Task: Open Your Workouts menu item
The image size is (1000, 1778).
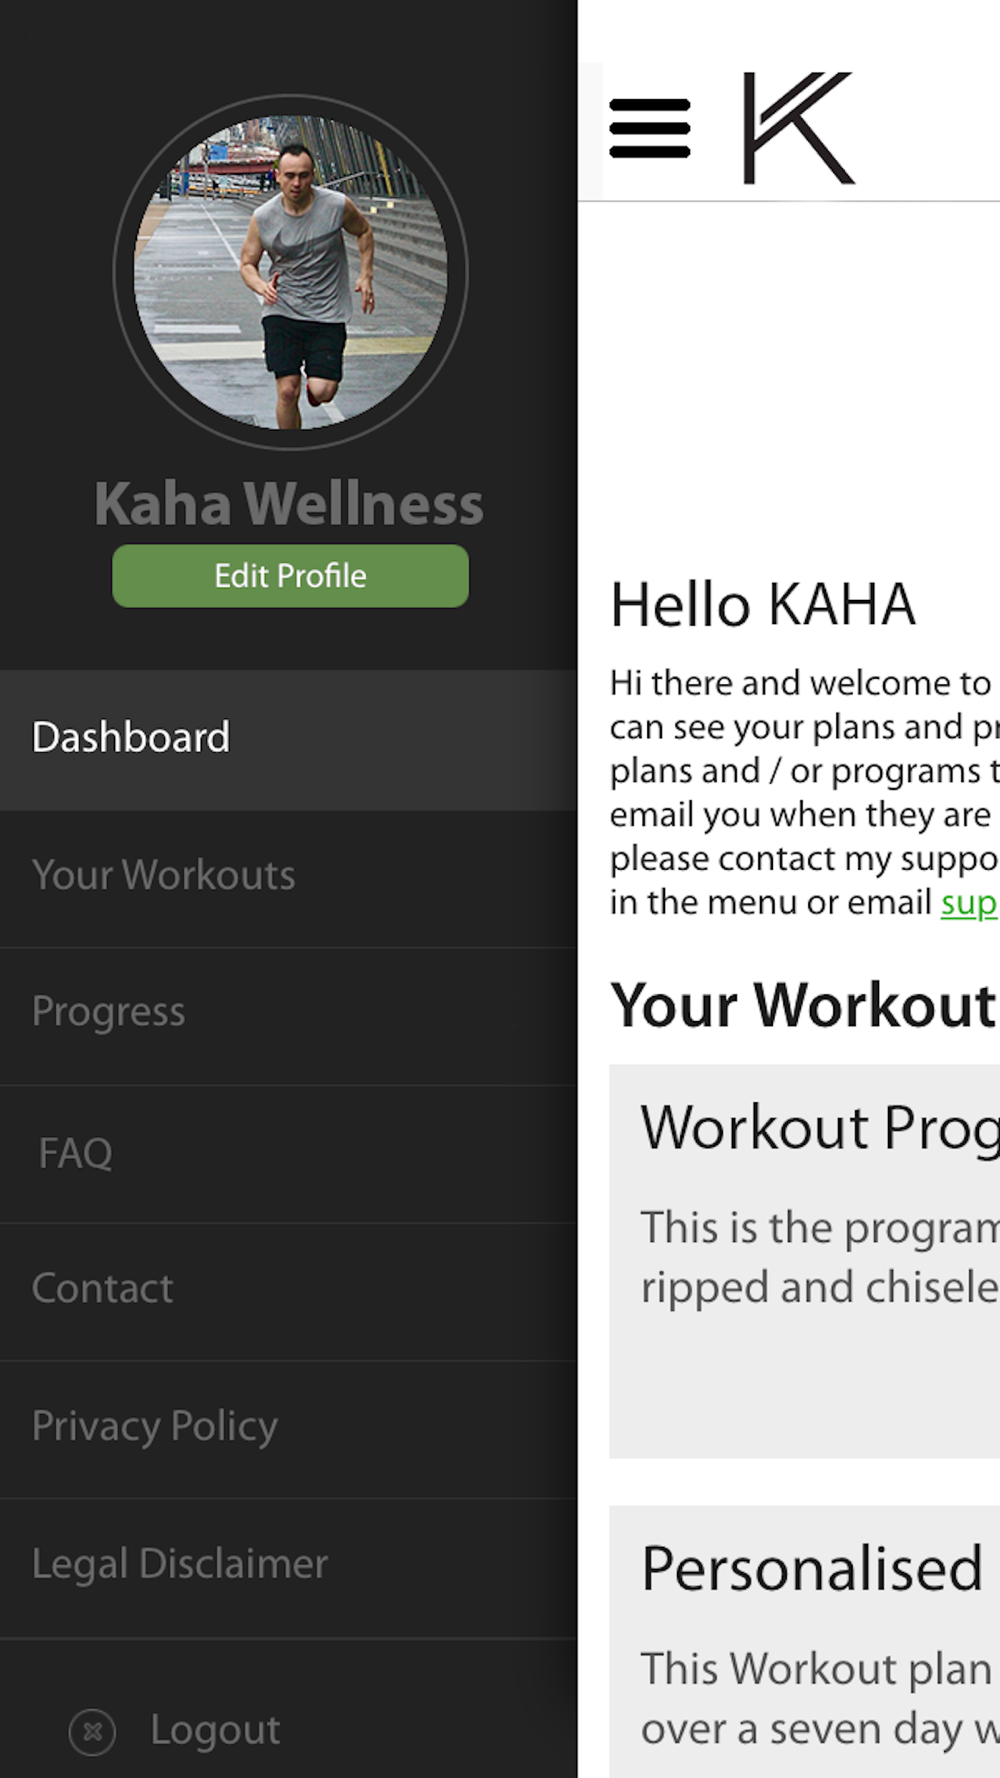Action: [x=288, y=878]
